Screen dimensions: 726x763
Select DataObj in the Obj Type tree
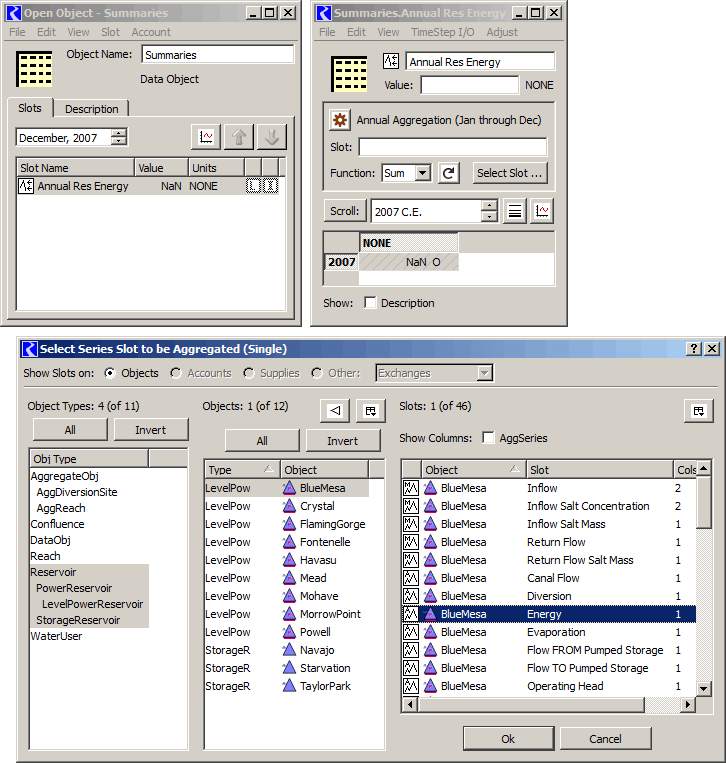(x=51, y=540)
